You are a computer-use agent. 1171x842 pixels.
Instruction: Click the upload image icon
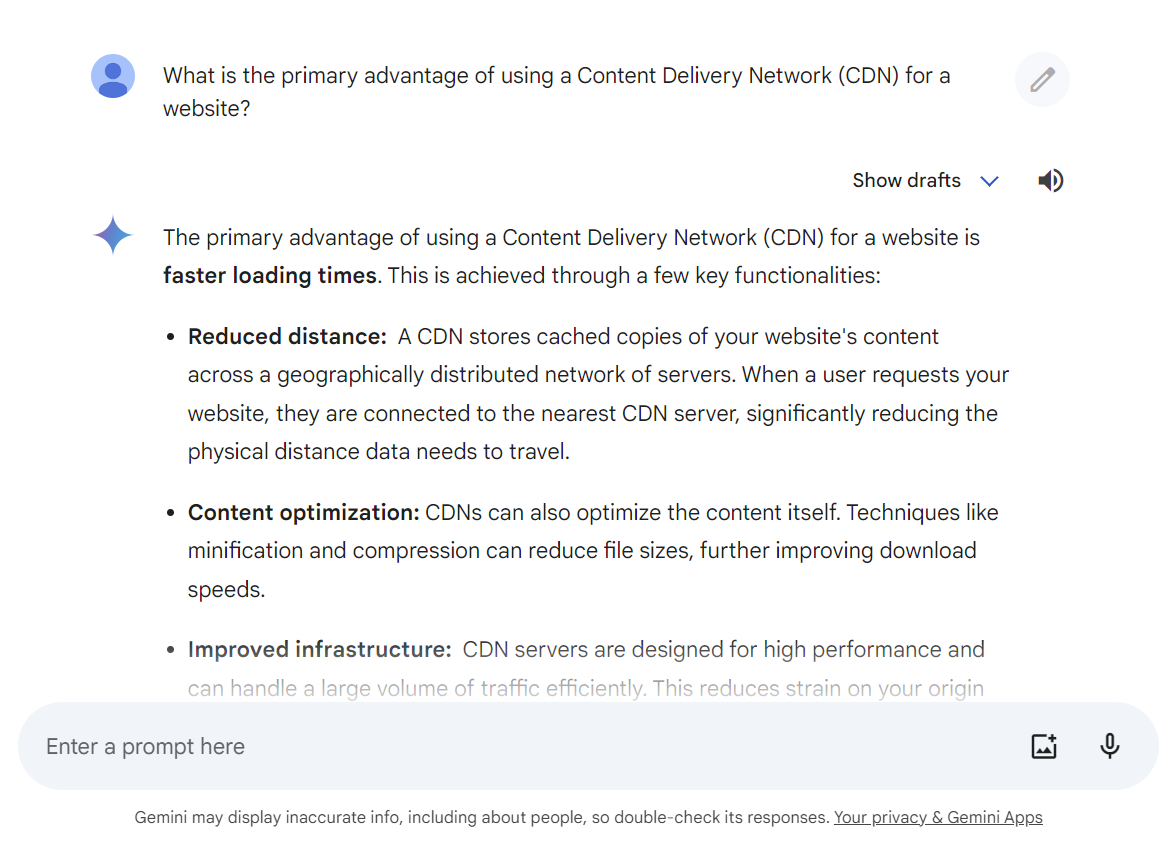(x=1044, y=746)
